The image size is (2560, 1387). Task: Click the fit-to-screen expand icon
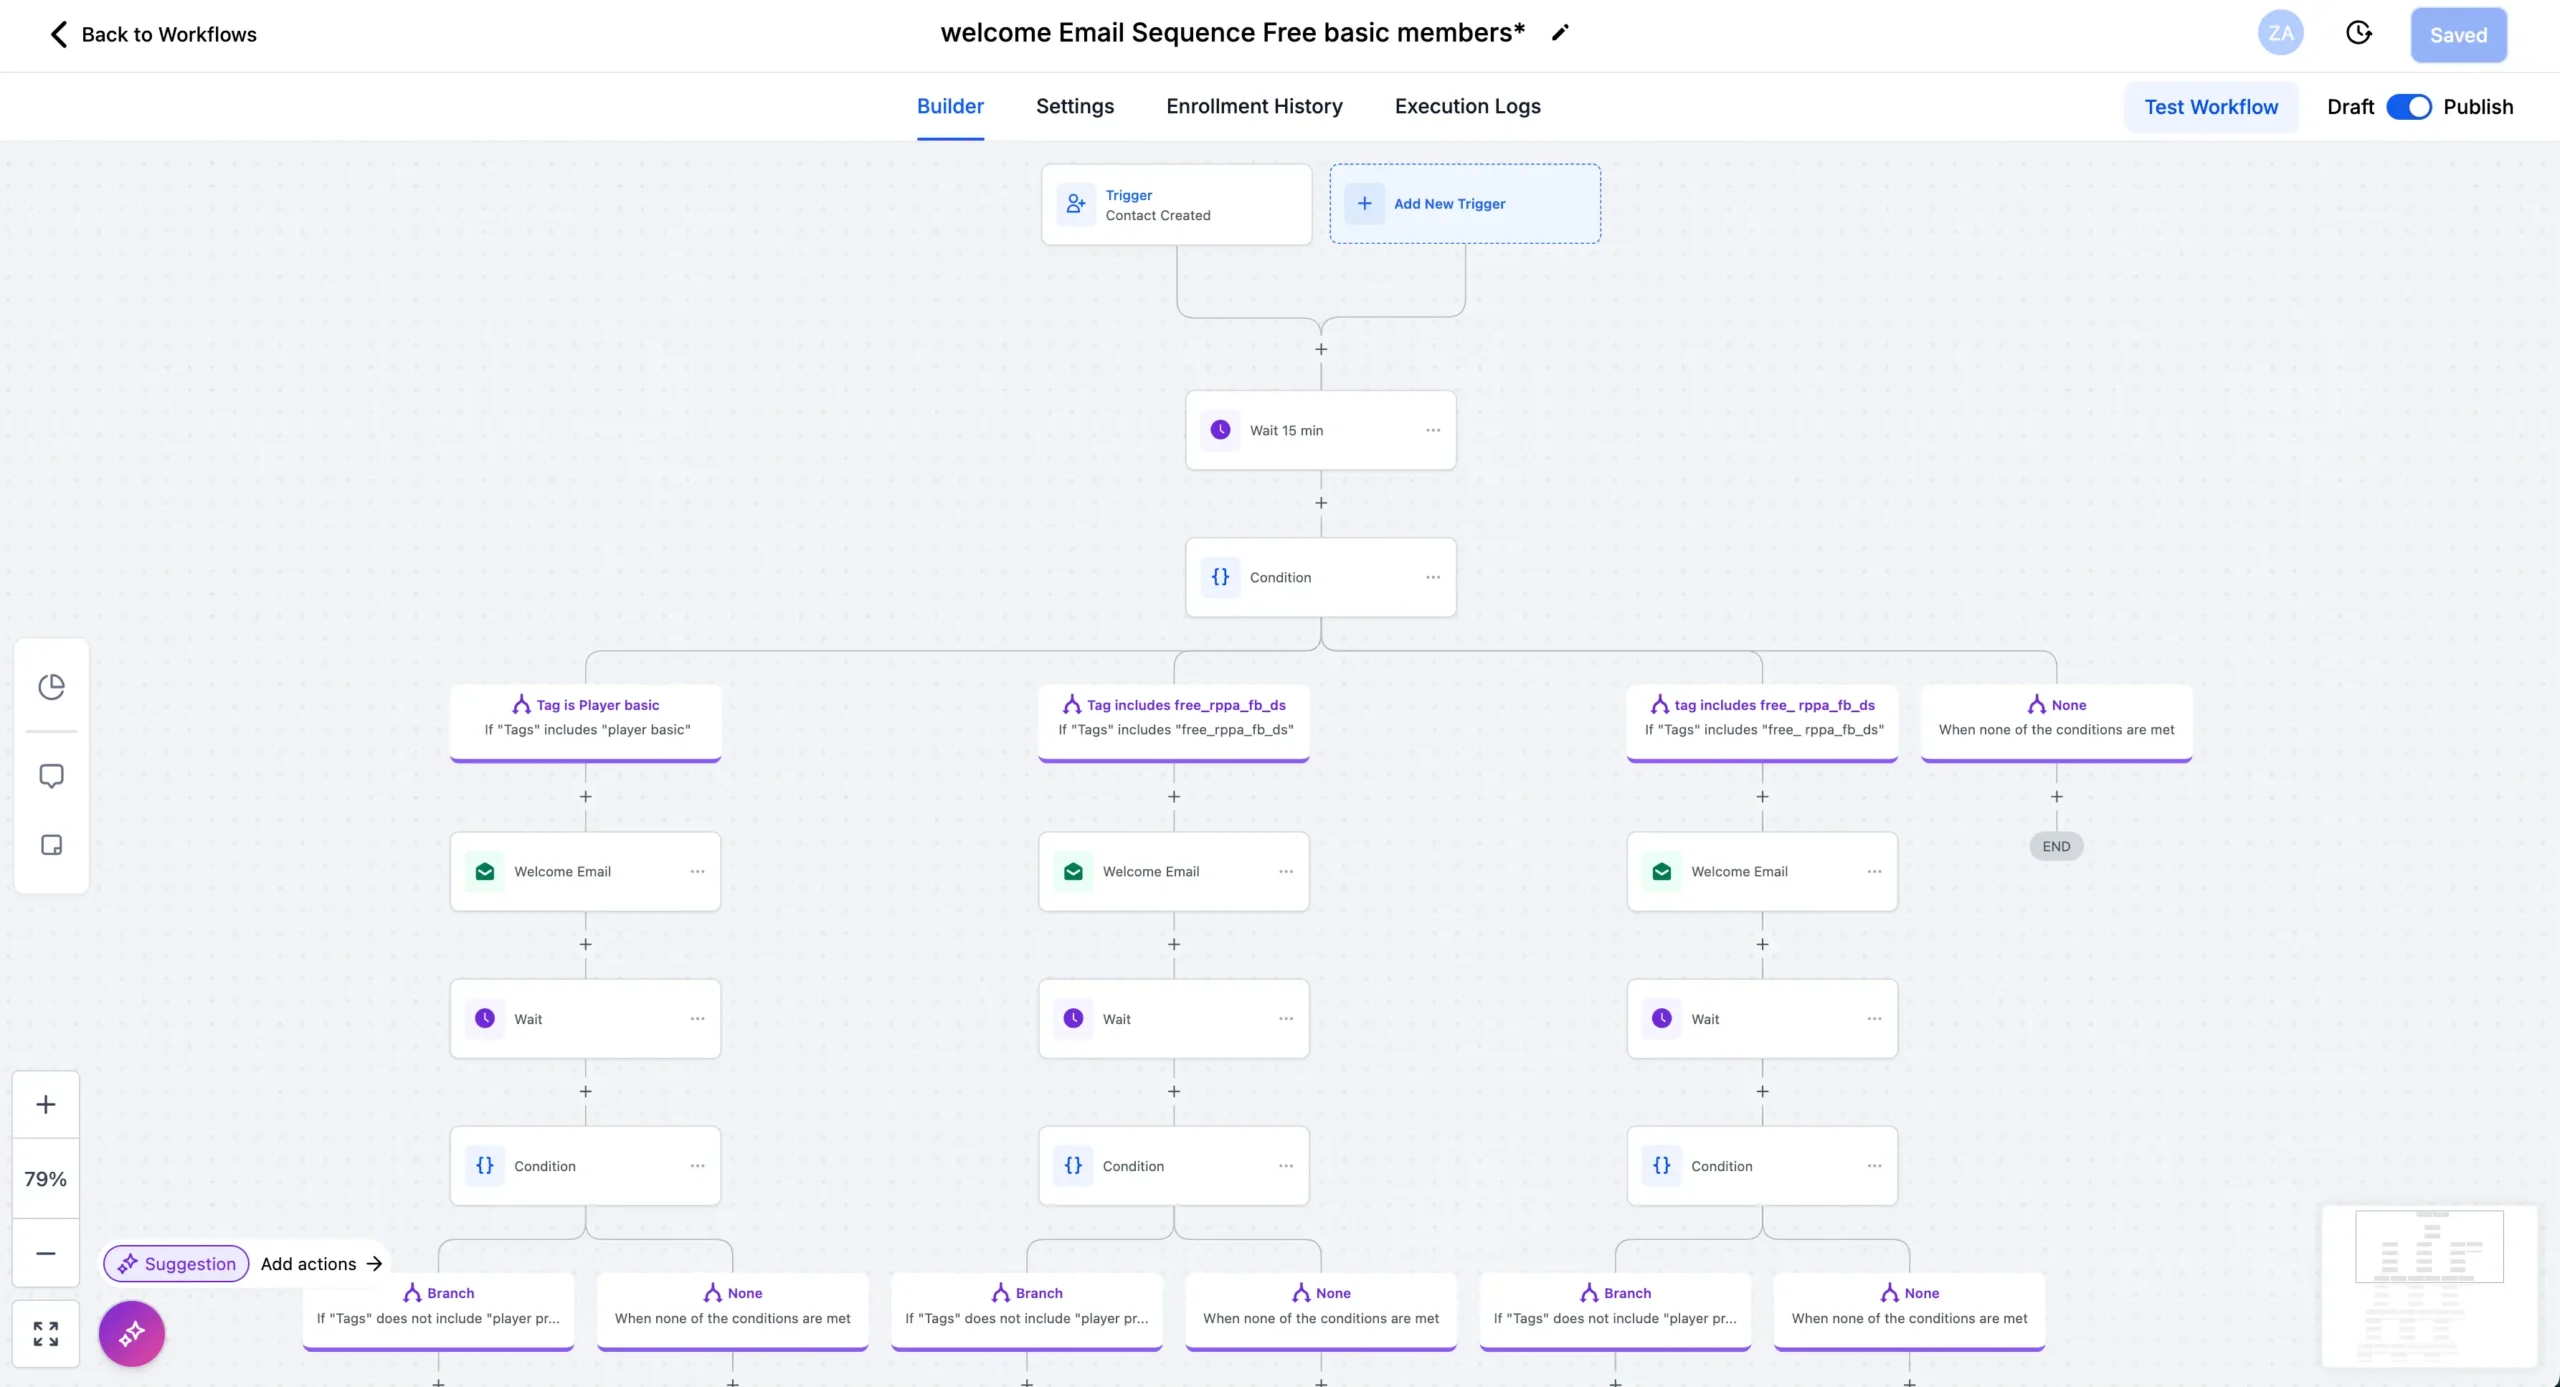click(46, 1333)
